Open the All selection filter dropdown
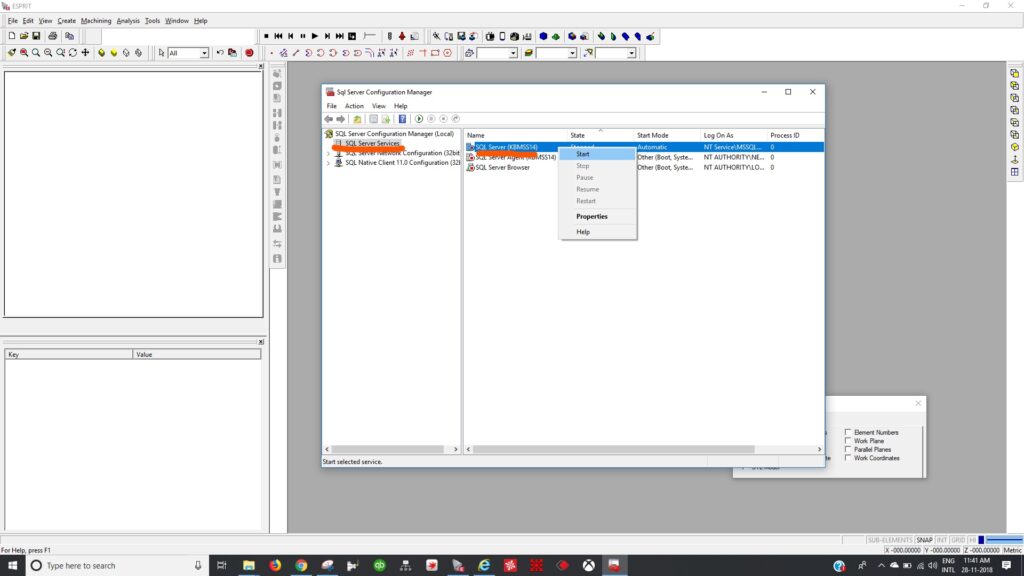 pos(204,53)
